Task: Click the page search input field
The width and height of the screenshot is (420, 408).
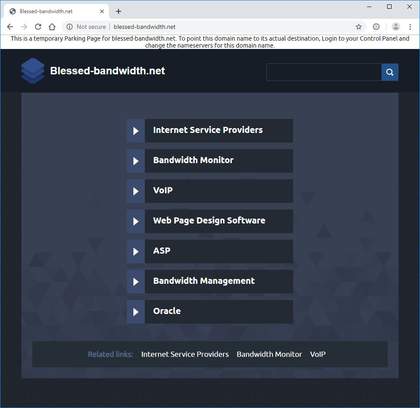Action: click(x=324, y=72)
